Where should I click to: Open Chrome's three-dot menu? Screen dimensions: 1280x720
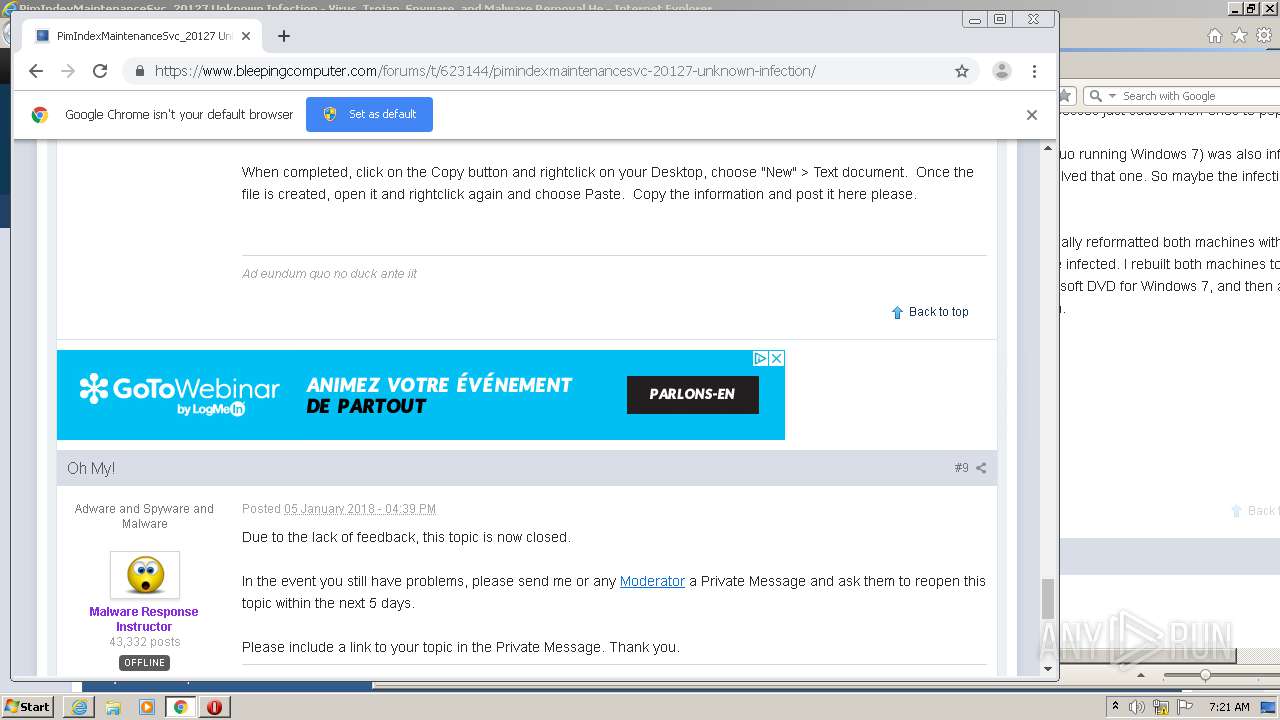coord(1035,71)
